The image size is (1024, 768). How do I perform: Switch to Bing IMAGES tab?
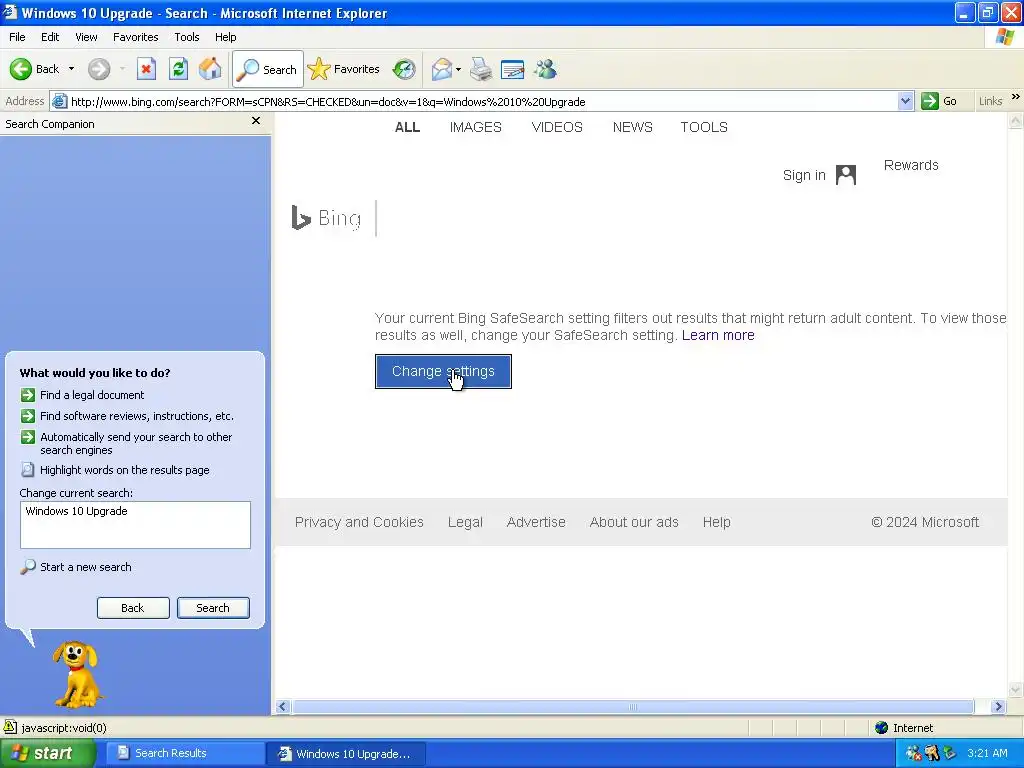[x=475, y=127]
